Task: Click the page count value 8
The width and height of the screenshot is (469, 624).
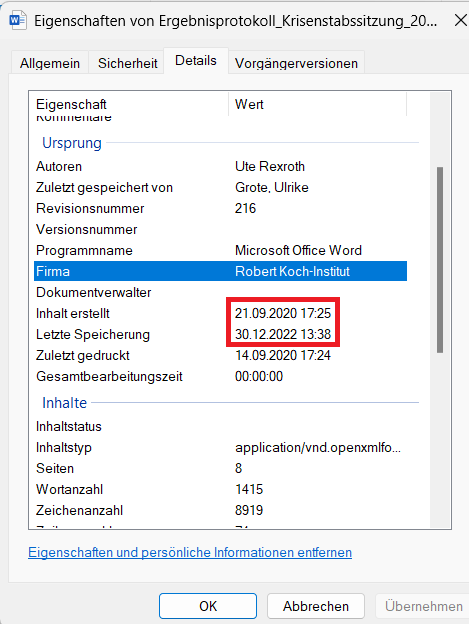Action: 238,468
